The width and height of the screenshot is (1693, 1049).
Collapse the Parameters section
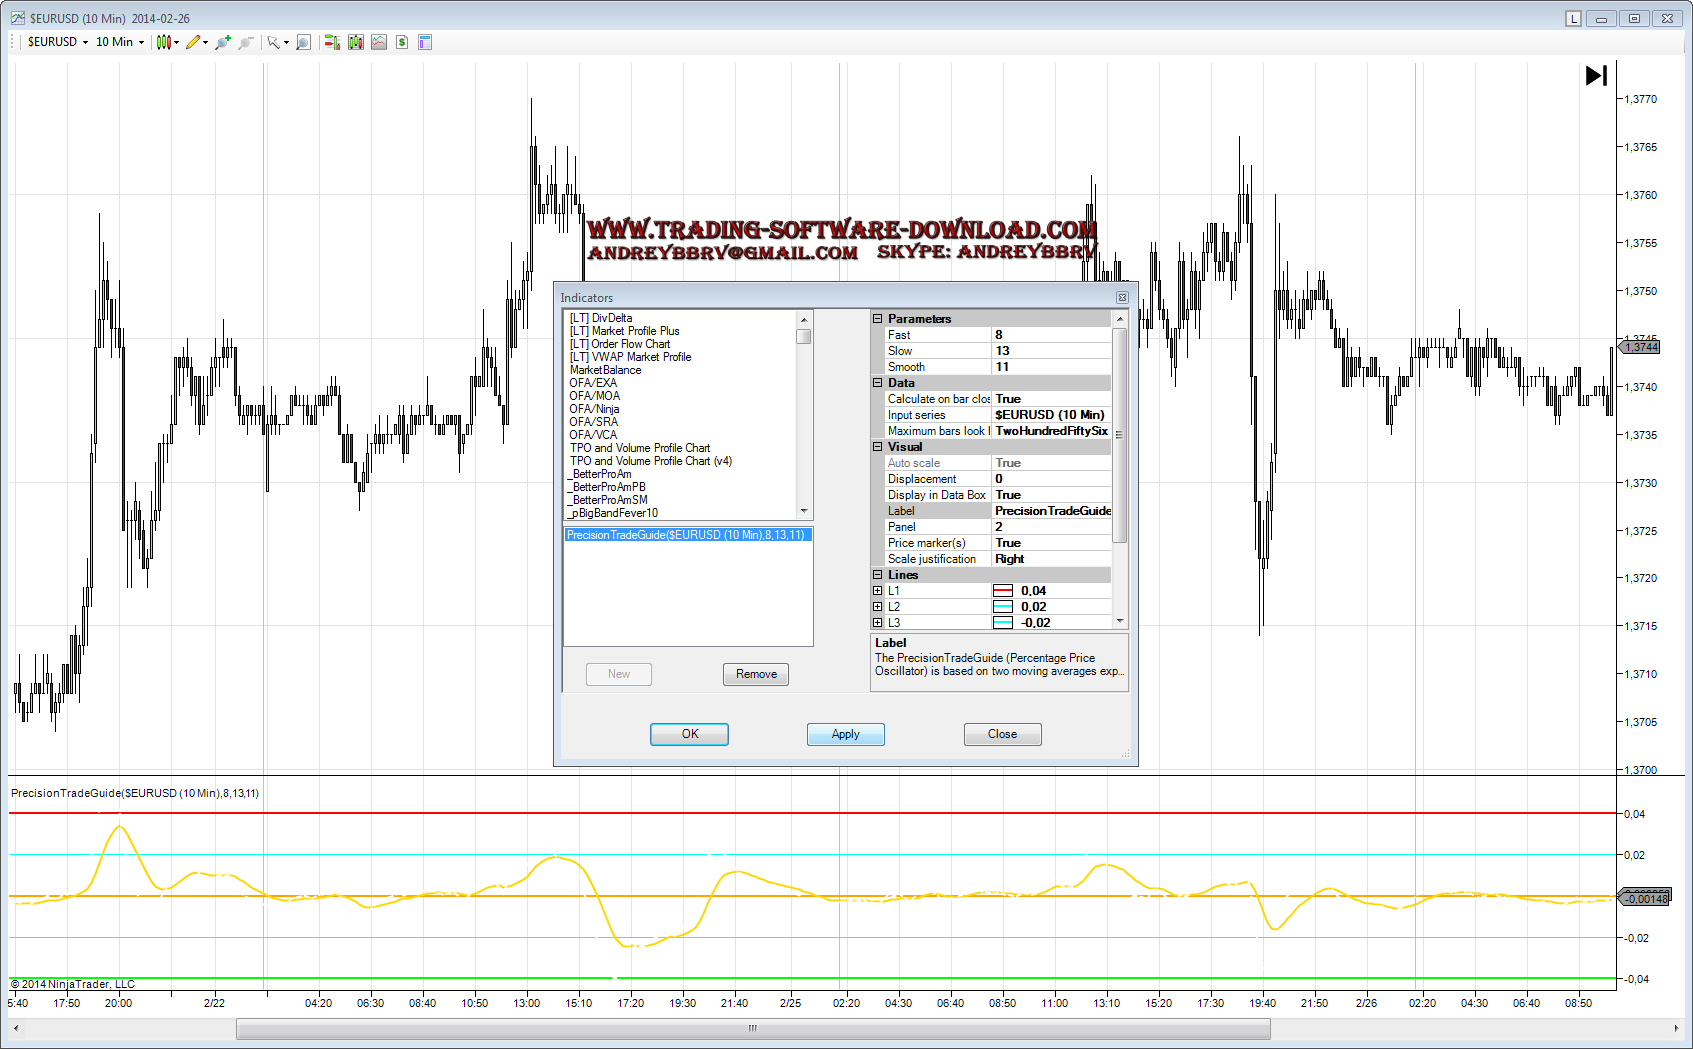[878, 319]
